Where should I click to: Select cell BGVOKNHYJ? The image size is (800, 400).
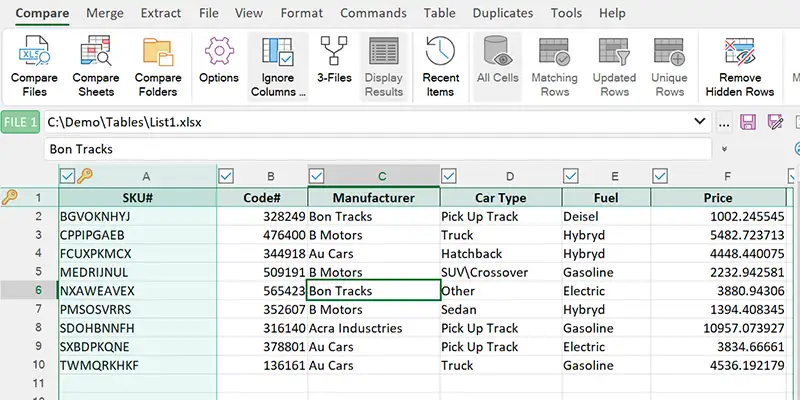coord(138,216)
